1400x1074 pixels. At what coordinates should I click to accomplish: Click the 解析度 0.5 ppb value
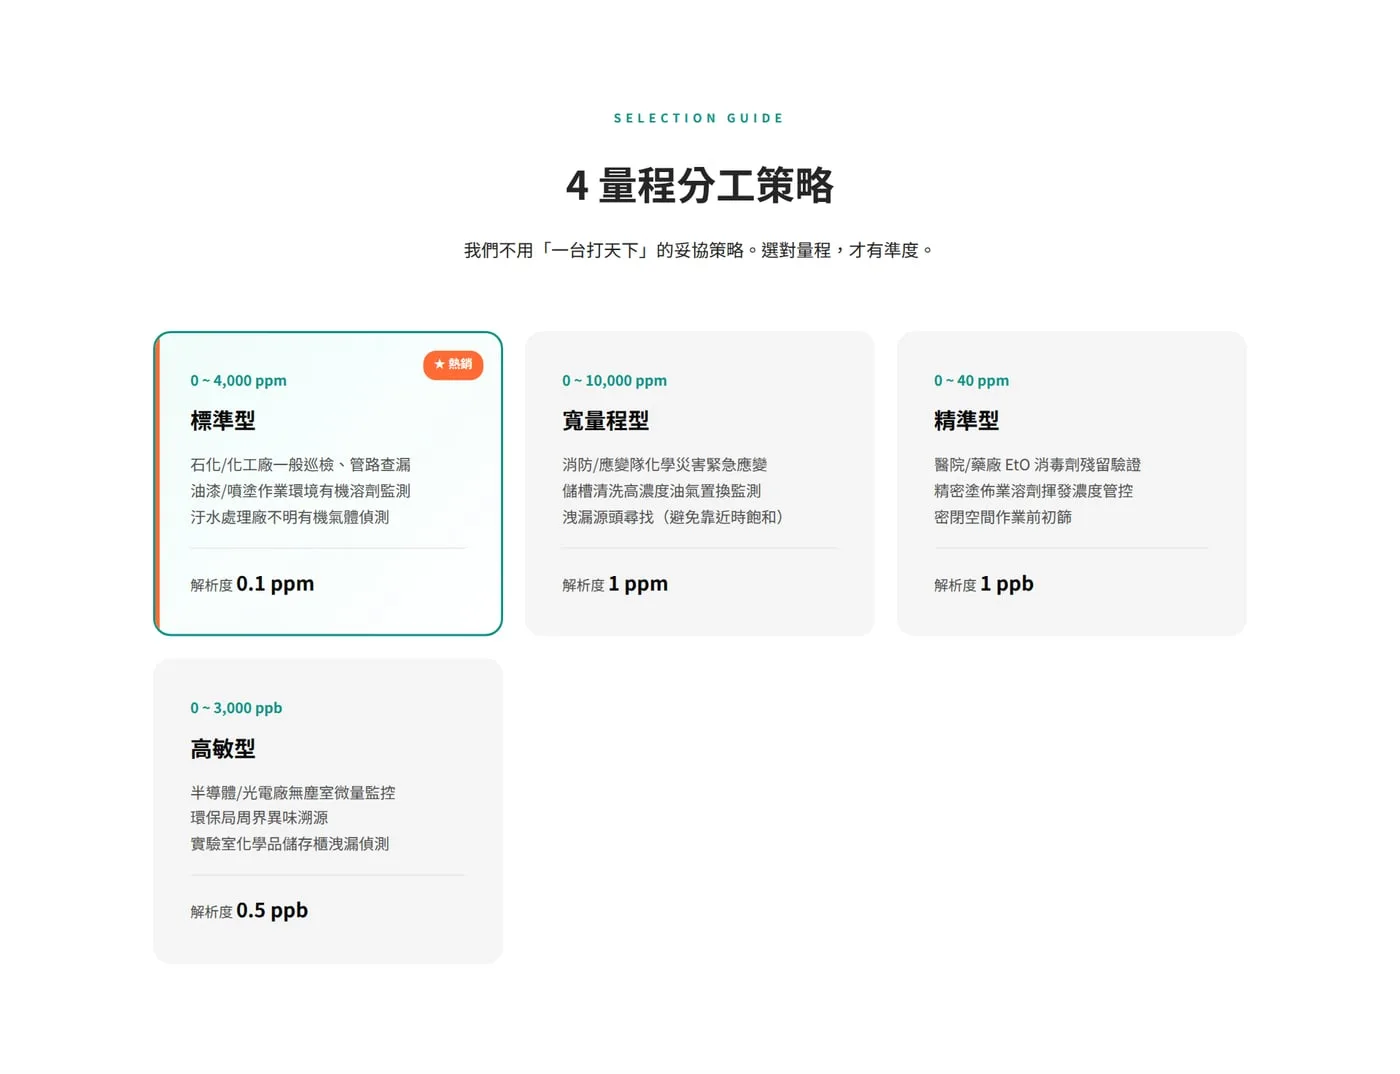[x=249, y=911]
